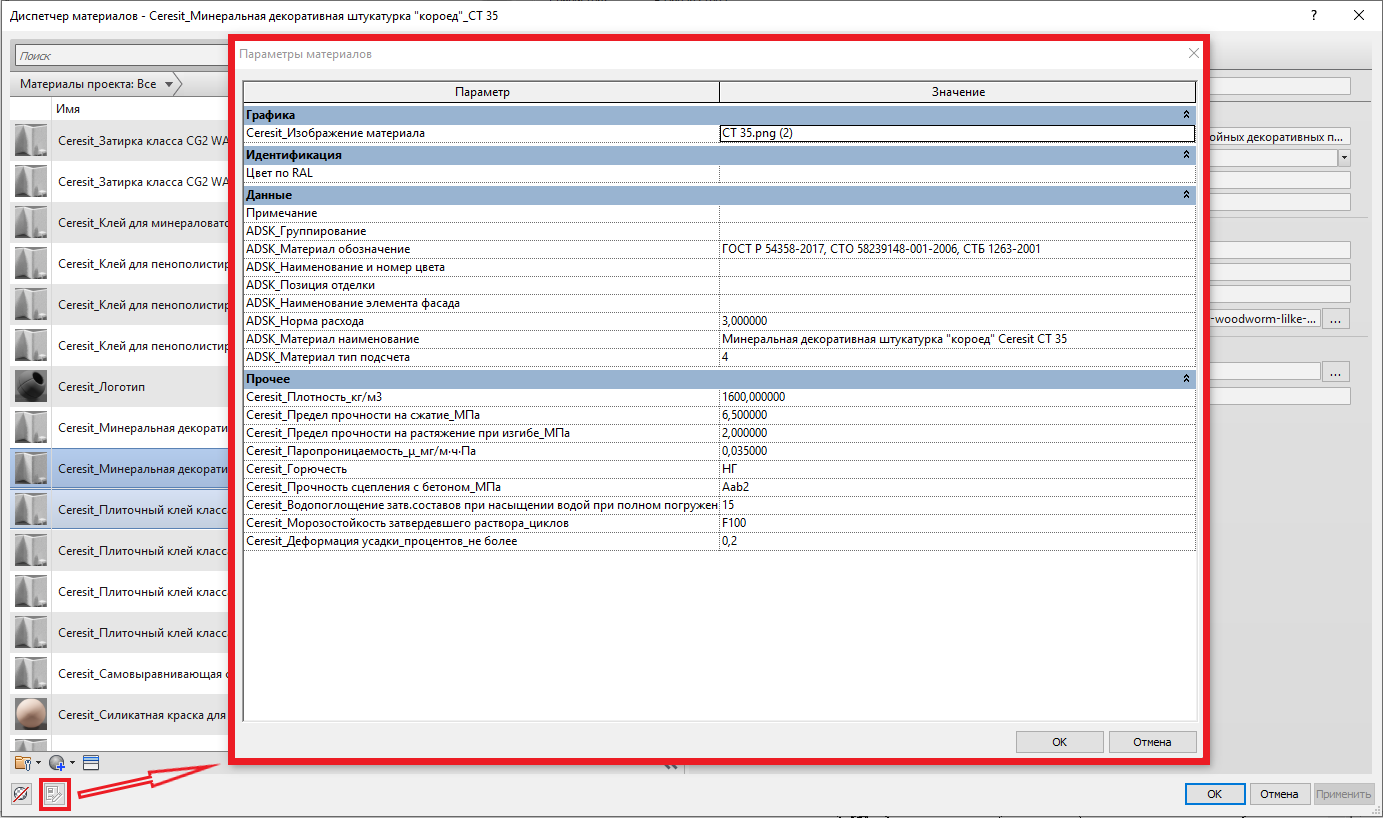Click the empty 'ADSK_Группирование' value cell
This screenshot has width=1383, height=818.
pyautogui.click(x=957, y=231)
